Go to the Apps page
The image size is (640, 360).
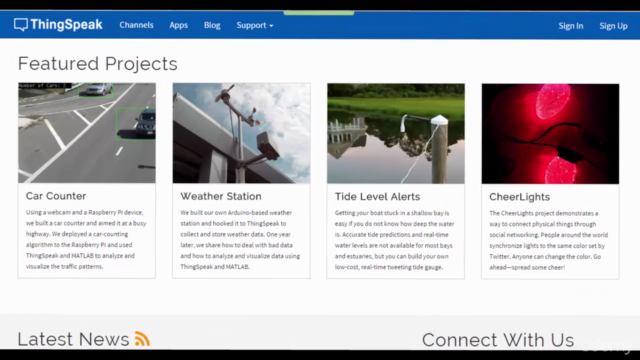click(178, 25)
